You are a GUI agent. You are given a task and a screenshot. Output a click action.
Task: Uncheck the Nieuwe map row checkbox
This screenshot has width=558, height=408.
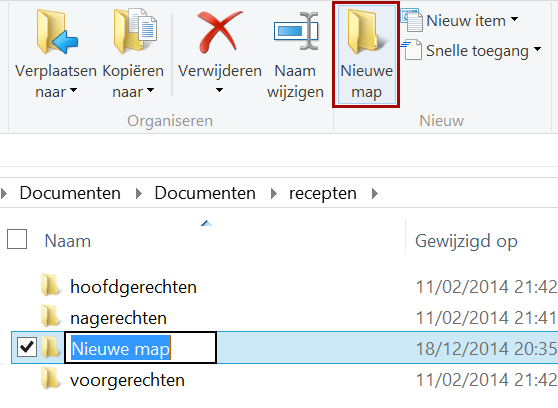(27, 347)
